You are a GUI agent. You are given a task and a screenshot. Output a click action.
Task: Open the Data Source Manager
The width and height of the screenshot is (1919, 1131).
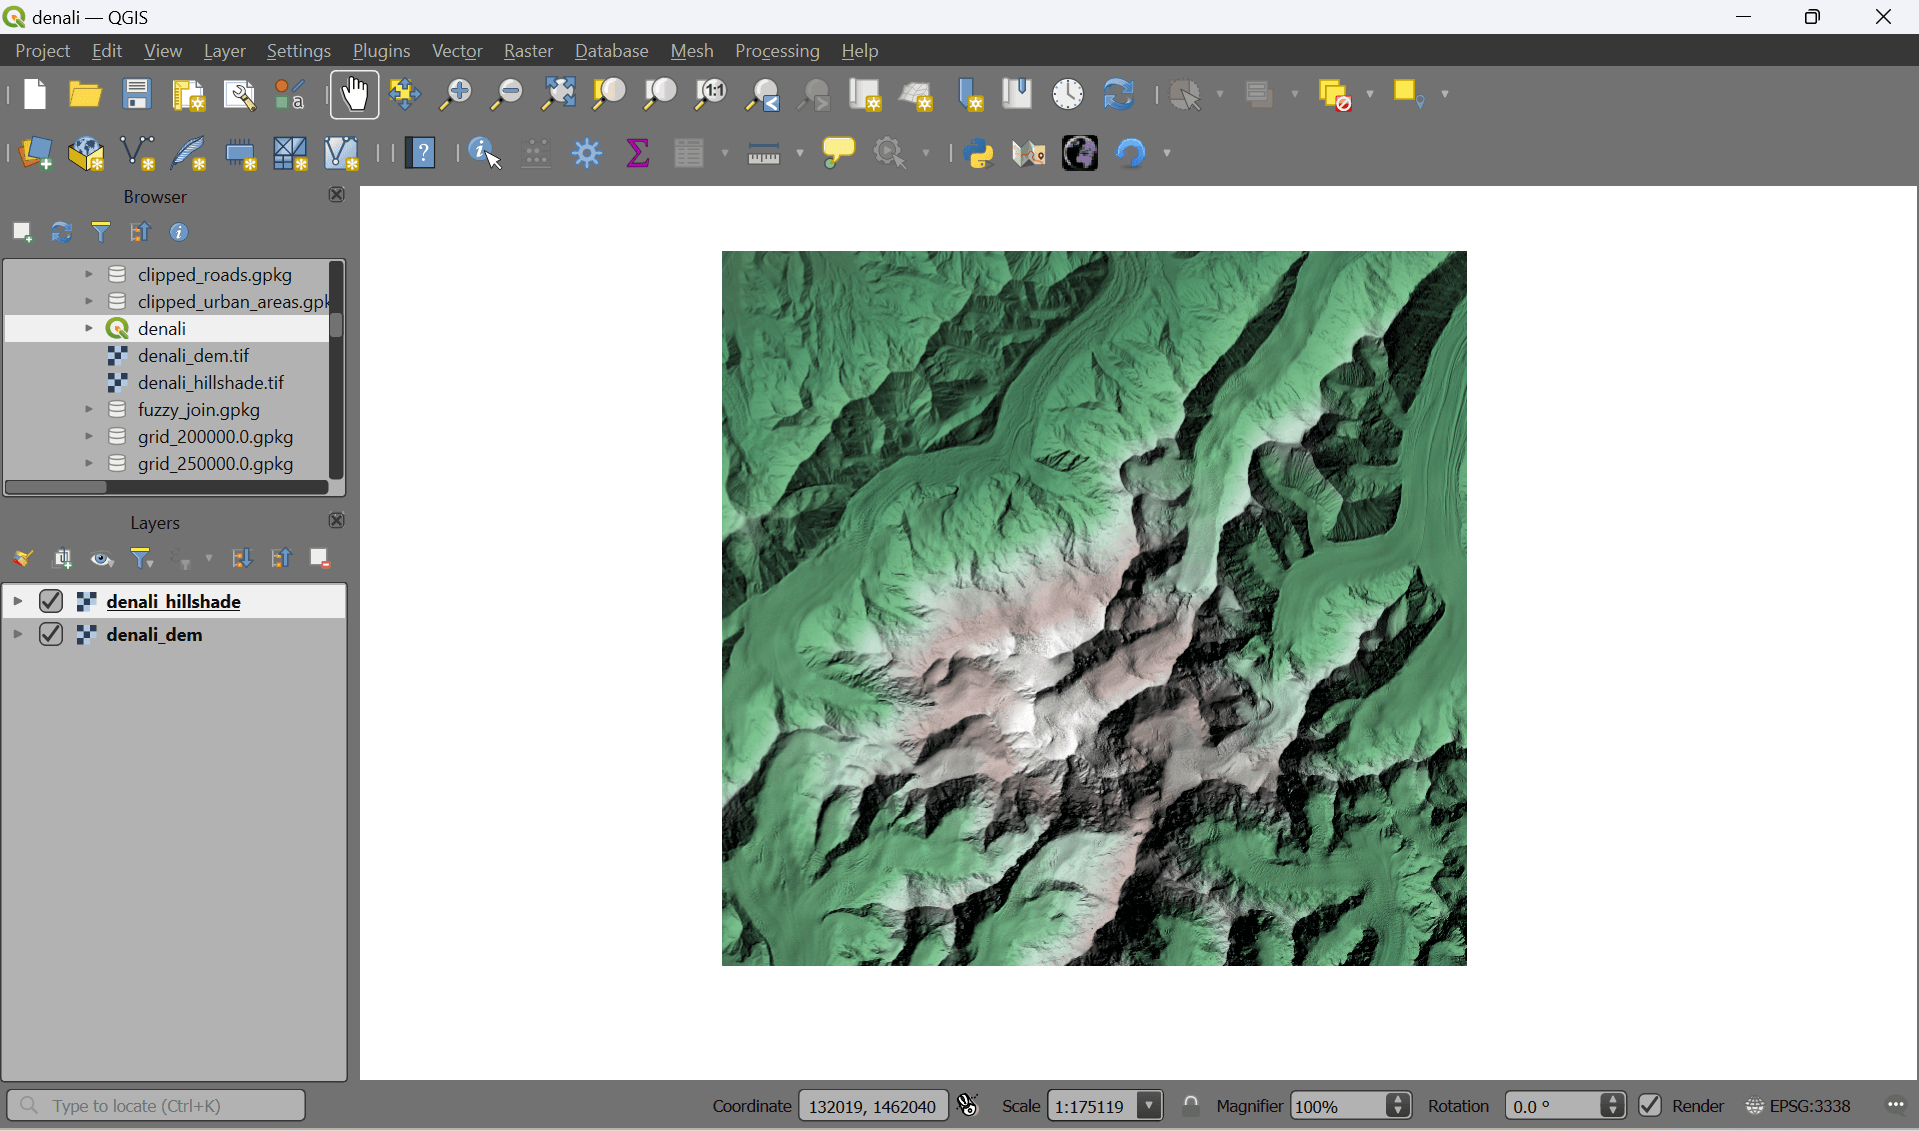(36, 153)
